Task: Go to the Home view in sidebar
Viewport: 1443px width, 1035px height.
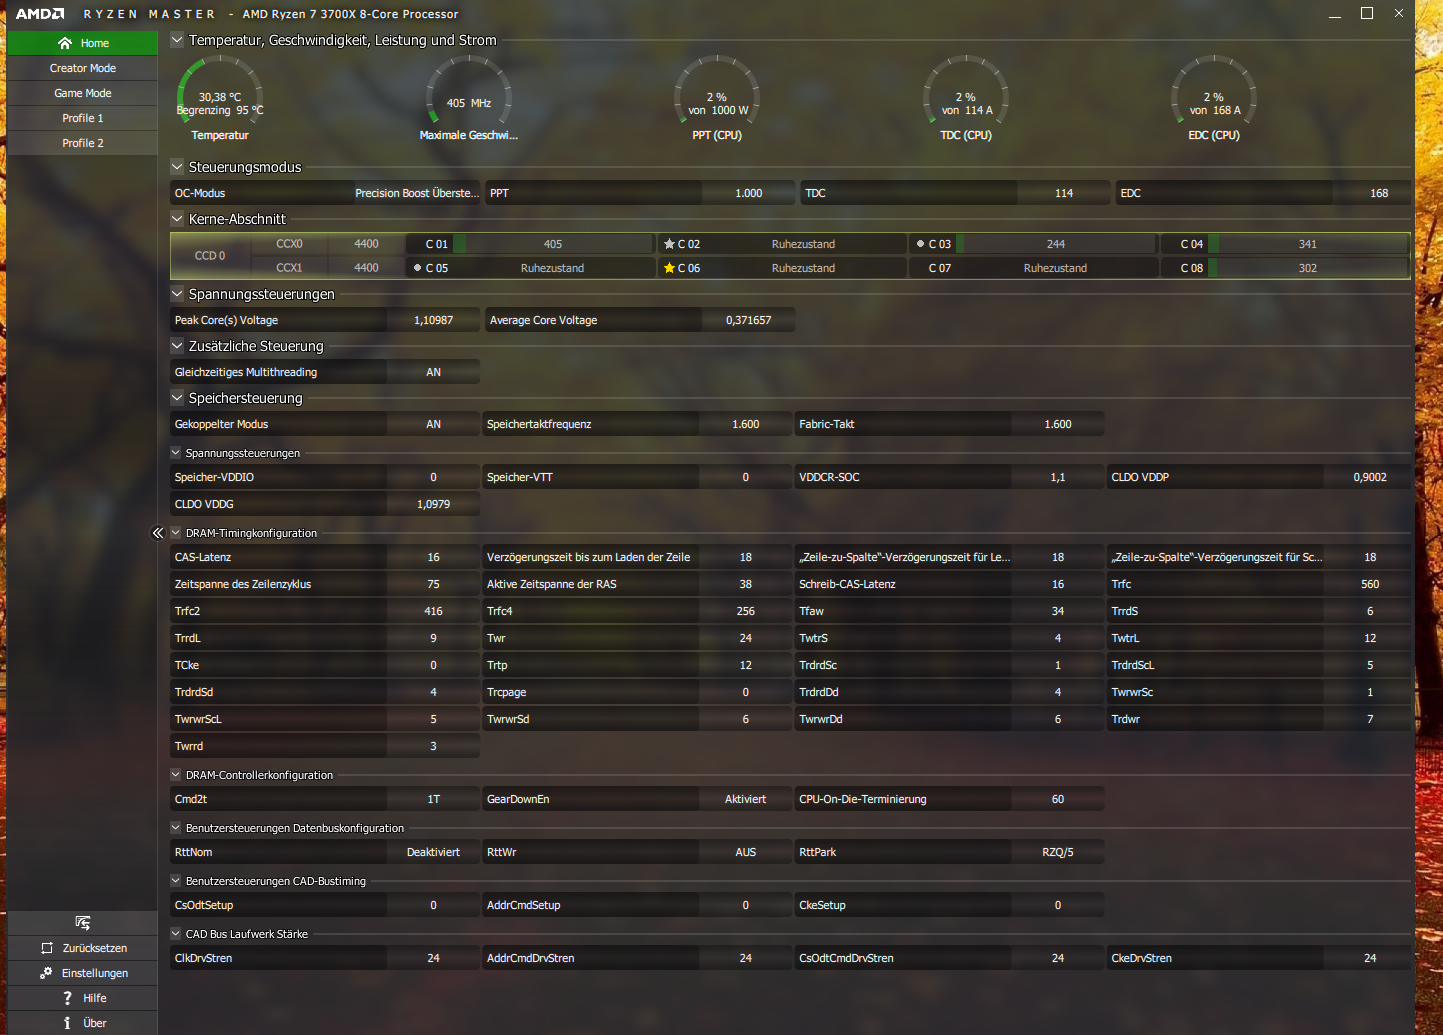Action: [83, 43]
